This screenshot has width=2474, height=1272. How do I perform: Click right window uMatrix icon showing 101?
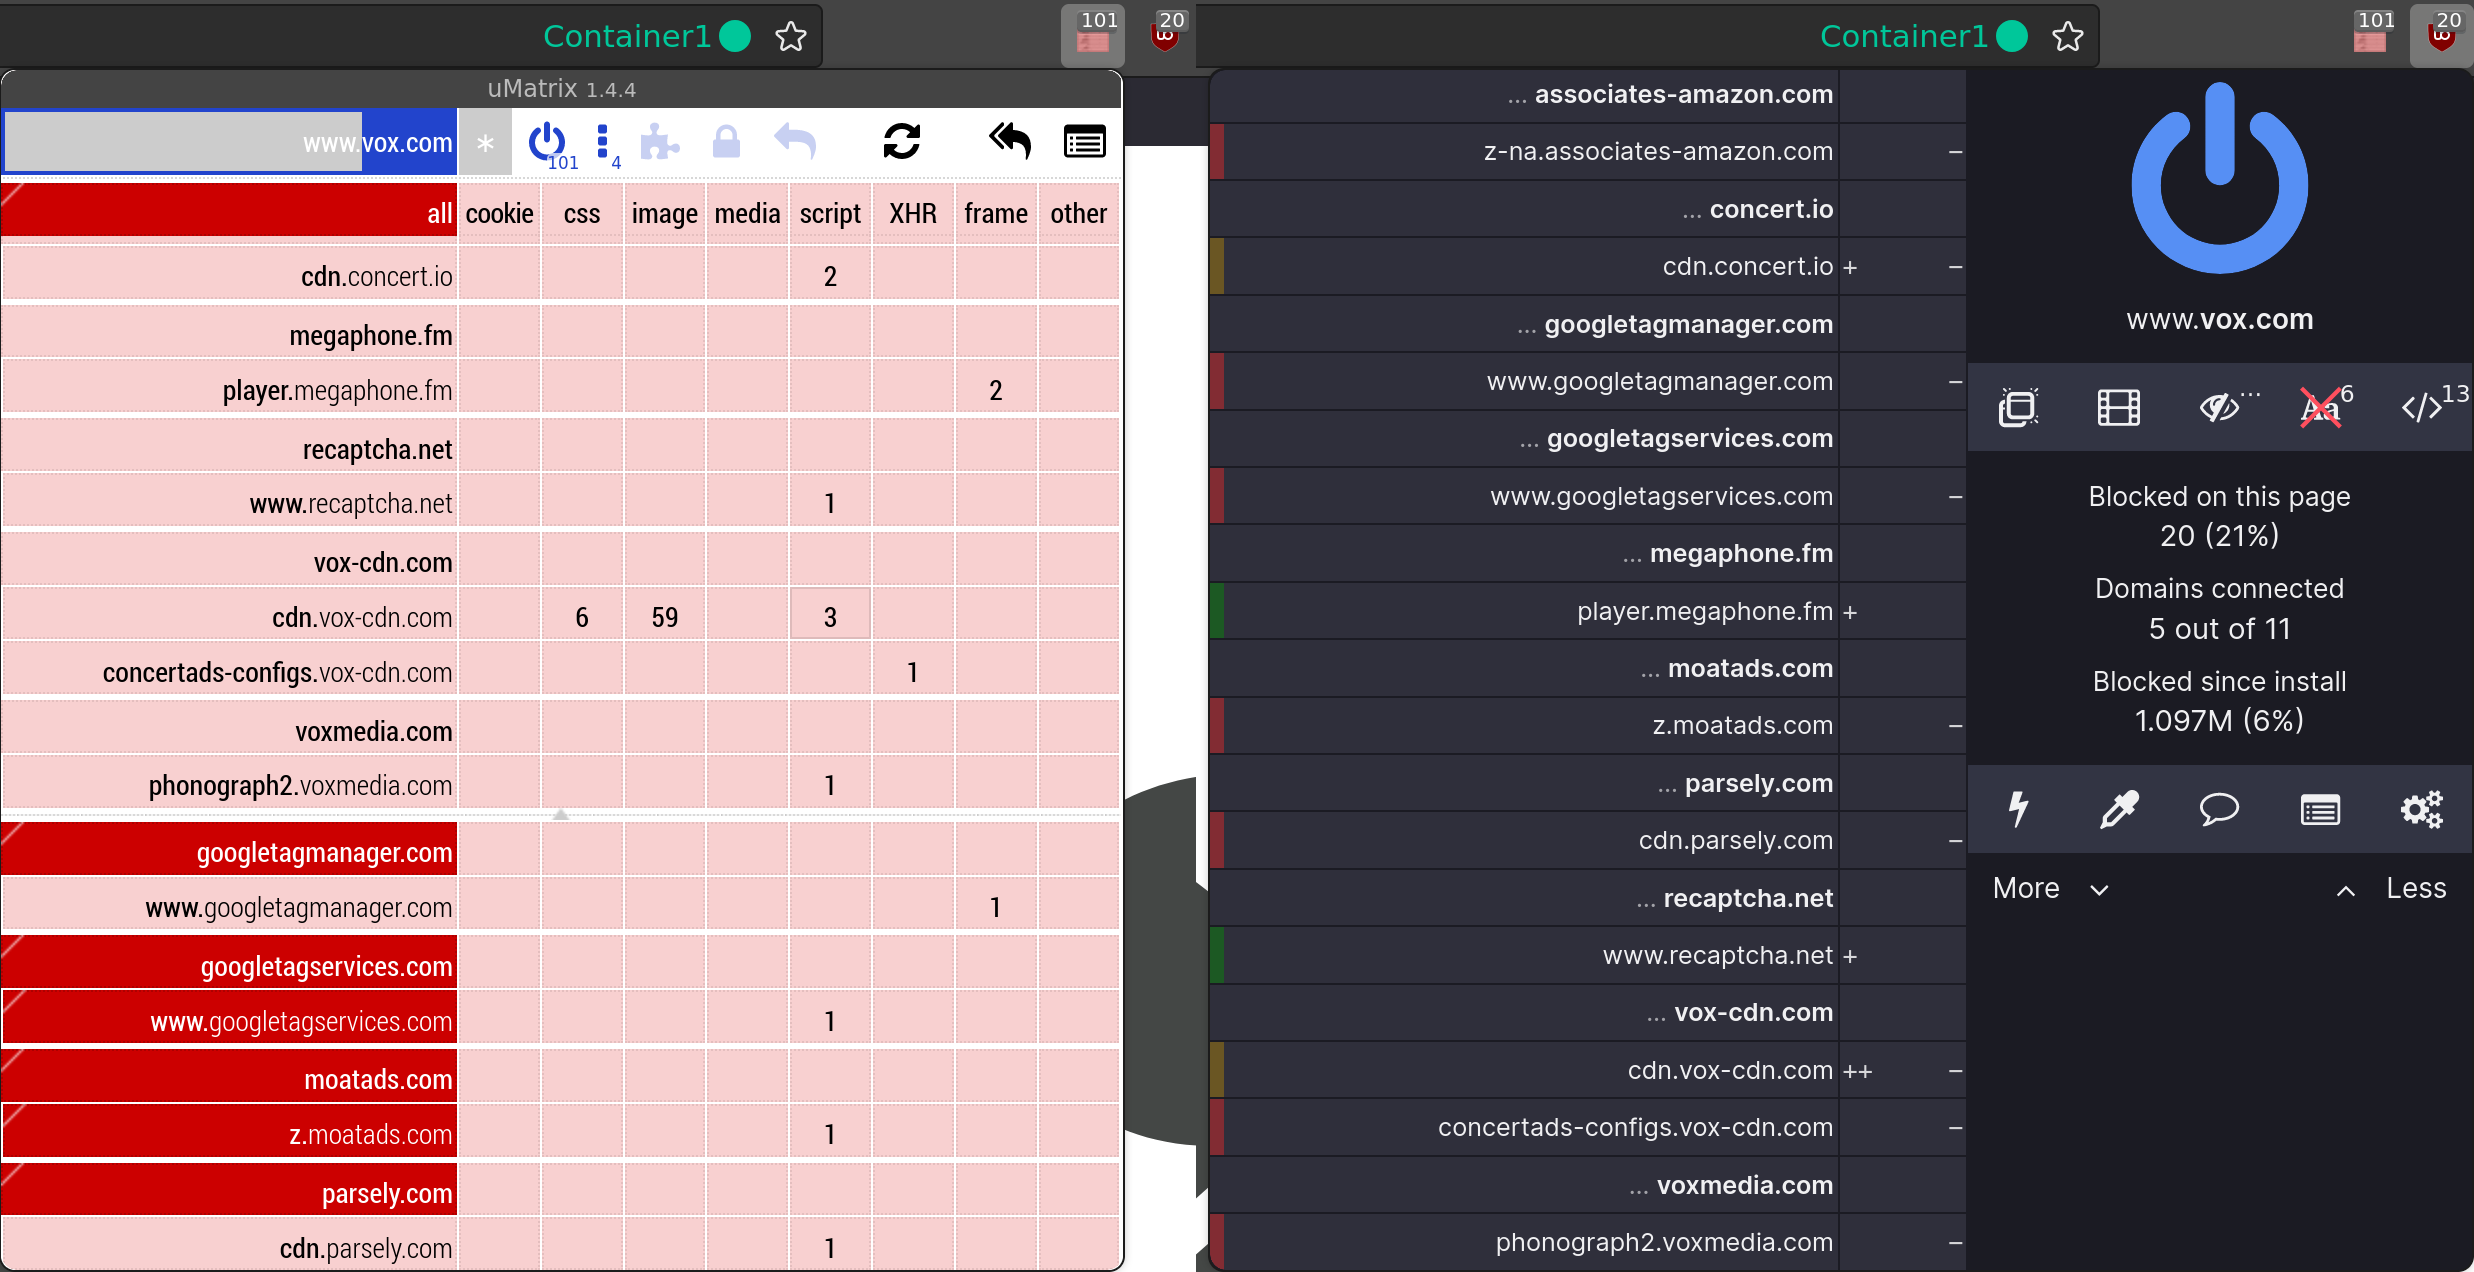pyautogui.click(x=2371, y=35)
